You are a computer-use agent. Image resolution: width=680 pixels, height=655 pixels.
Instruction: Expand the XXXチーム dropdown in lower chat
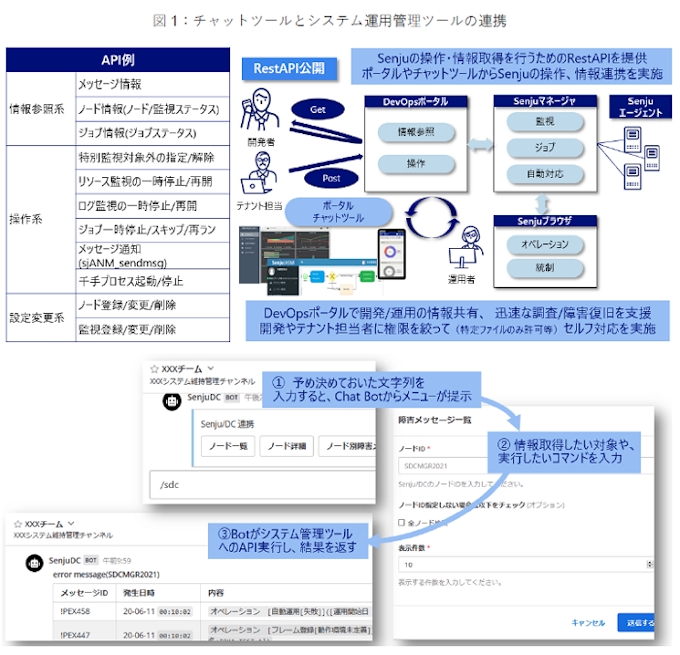pos(70,524)
